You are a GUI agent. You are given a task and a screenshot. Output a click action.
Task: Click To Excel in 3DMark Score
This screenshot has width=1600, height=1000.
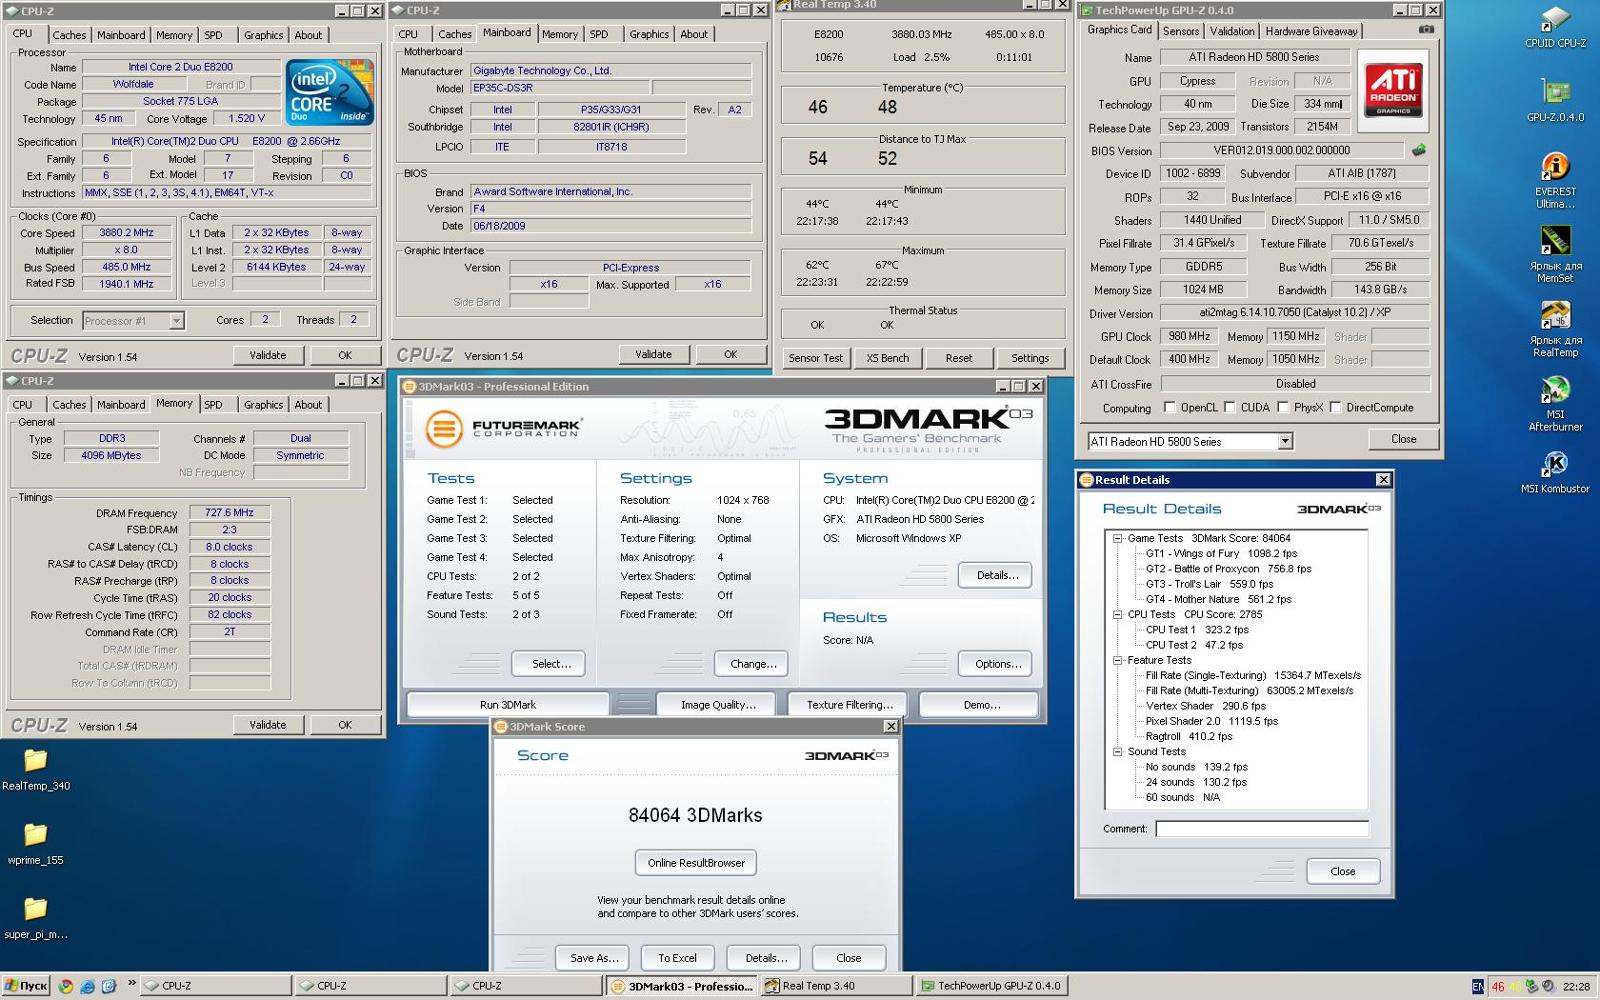(677, 958)
